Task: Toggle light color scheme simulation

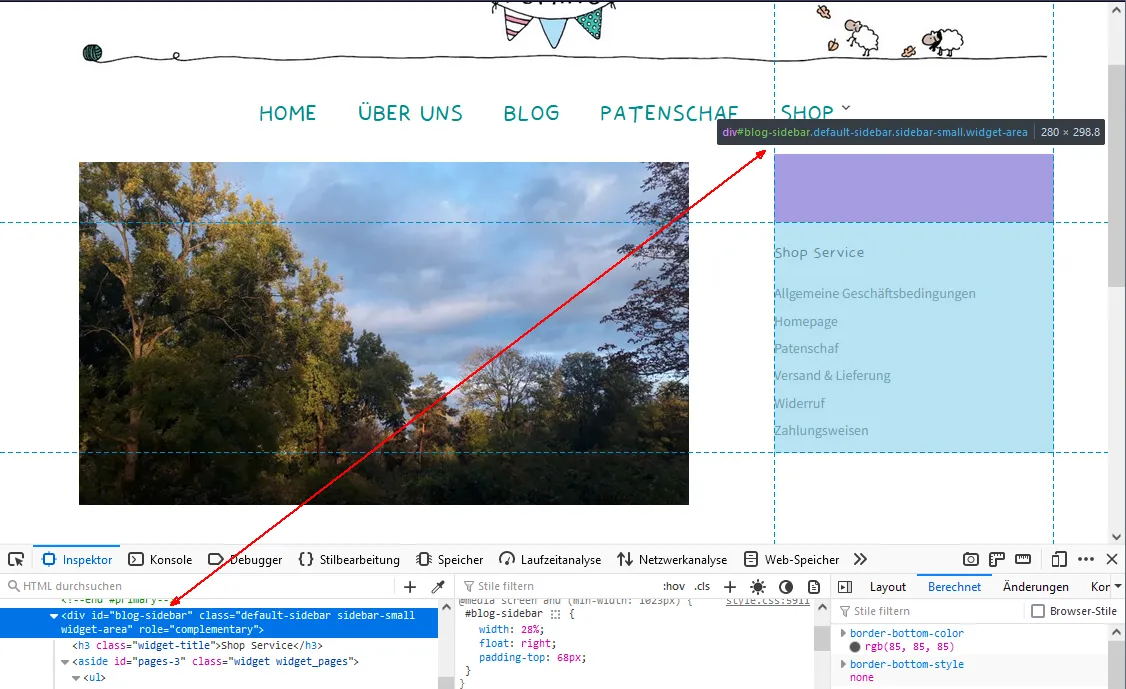Action: (758, 586)
